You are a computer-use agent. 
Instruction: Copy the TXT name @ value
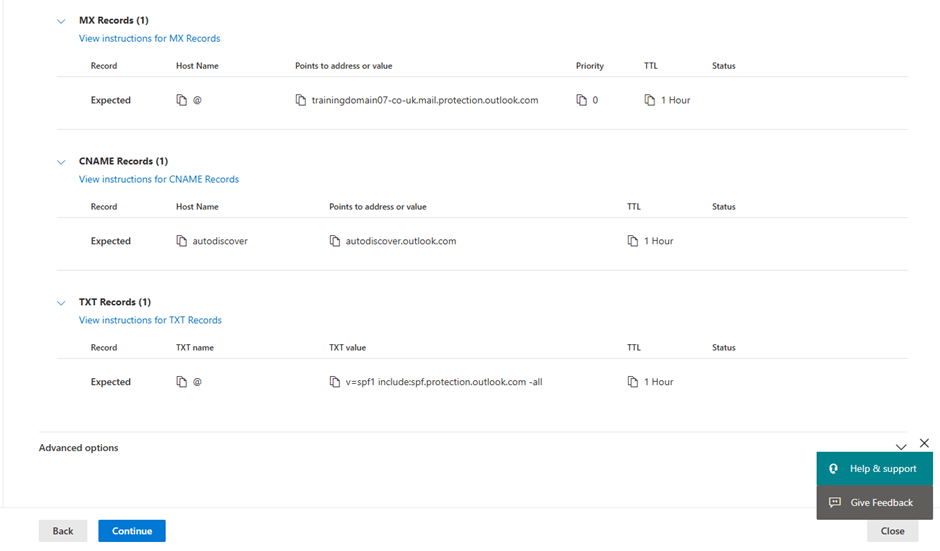click(181, 382)
